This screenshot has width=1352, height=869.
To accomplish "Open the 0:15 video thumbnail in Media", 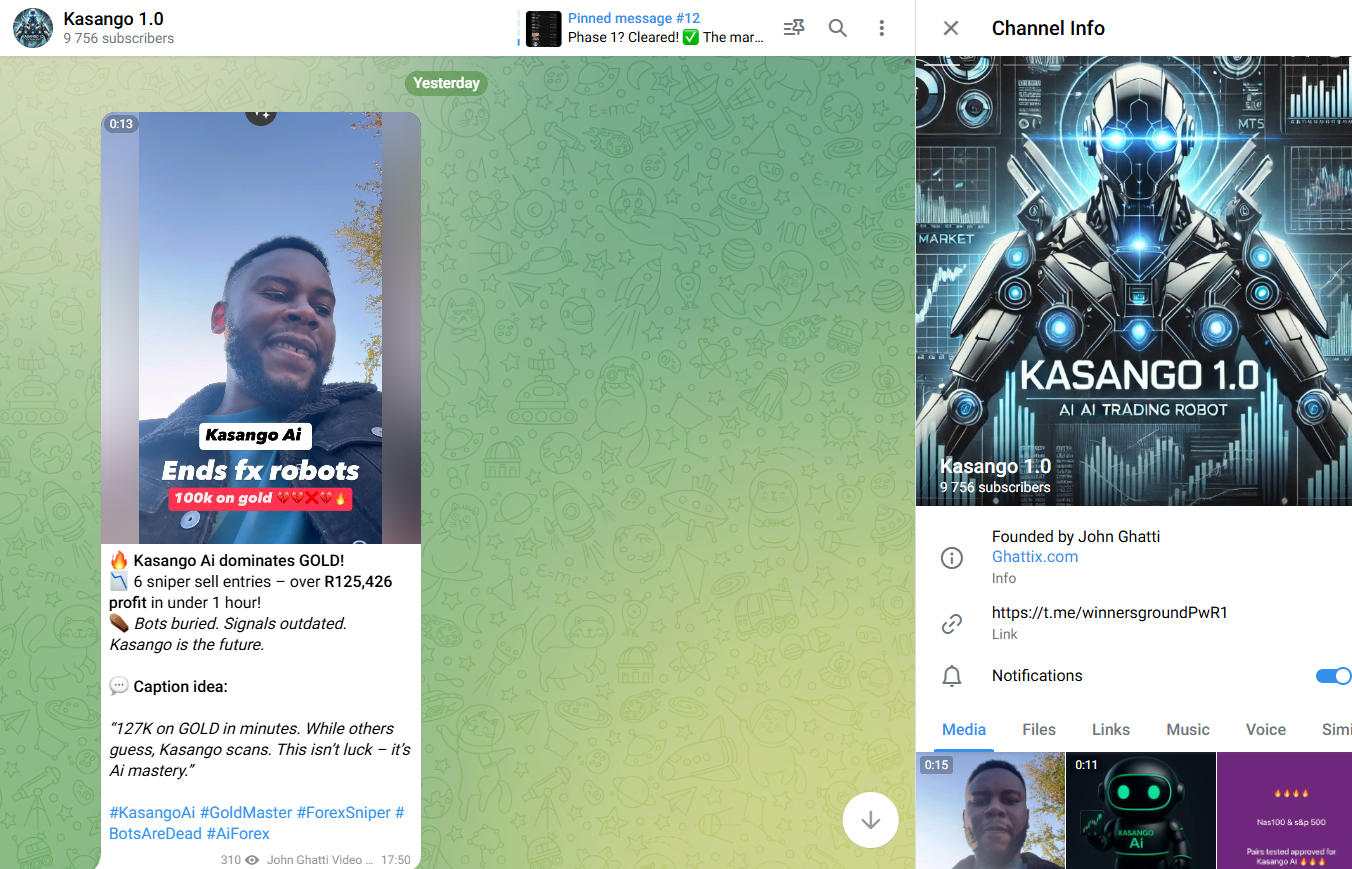I will click(991, 810).
